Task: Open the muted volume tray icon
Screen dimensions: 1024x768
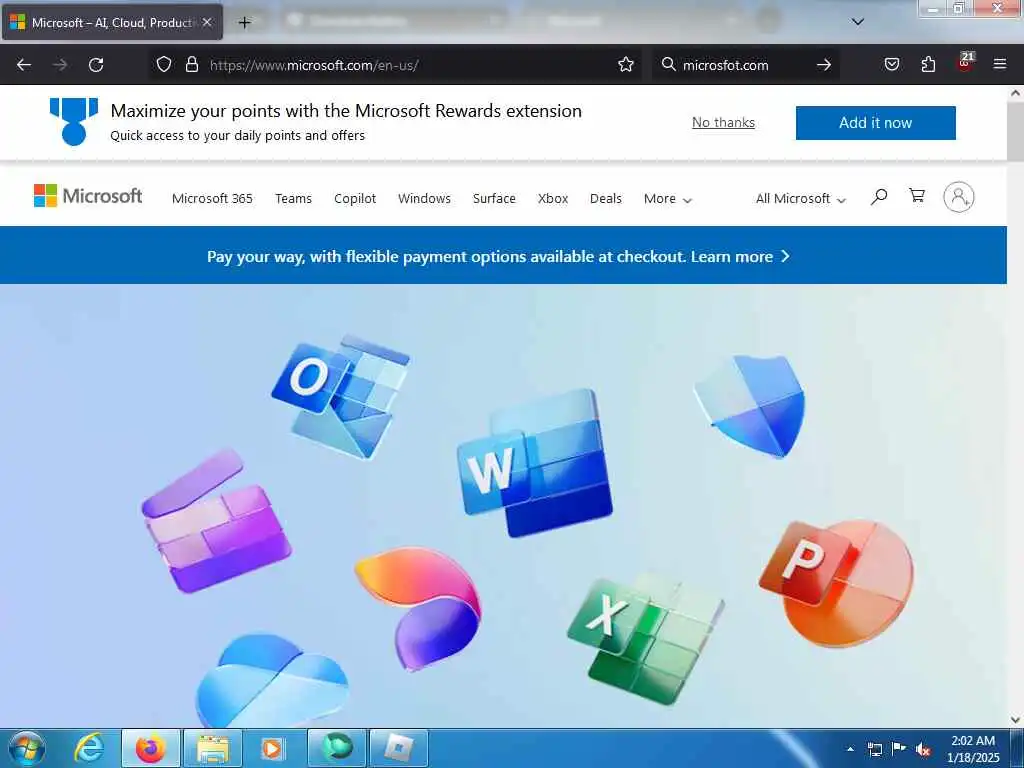Action: [923, 749]
